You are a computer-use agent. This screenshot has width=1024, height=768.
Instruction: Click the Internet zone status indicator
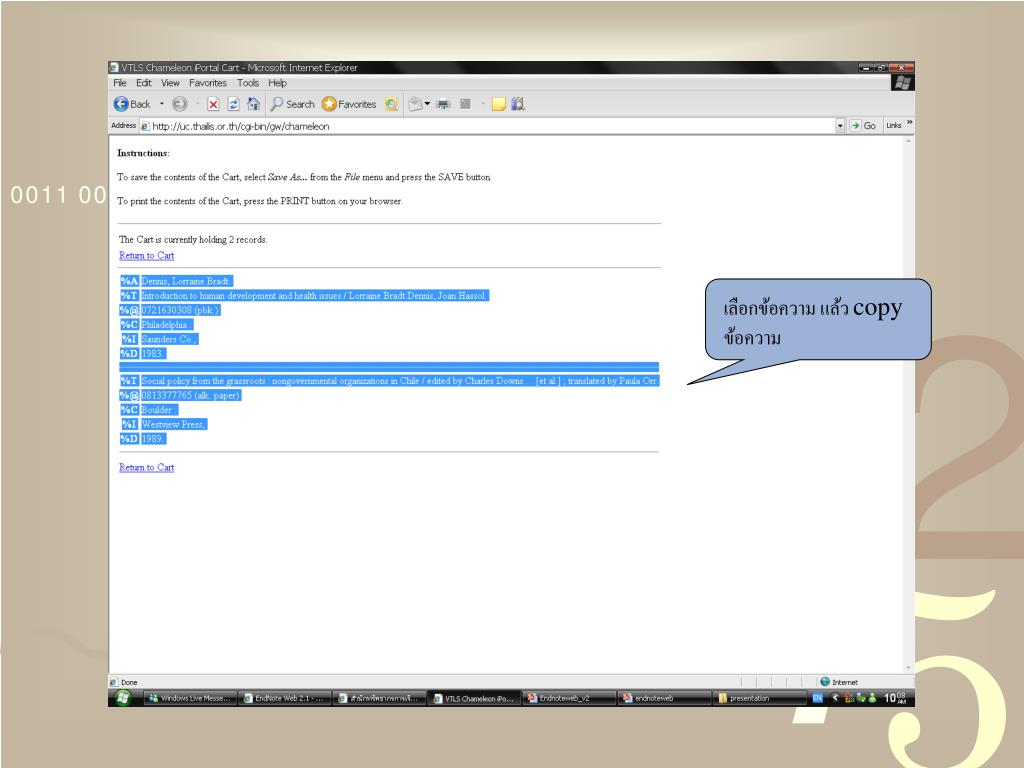tap(839, 682)
